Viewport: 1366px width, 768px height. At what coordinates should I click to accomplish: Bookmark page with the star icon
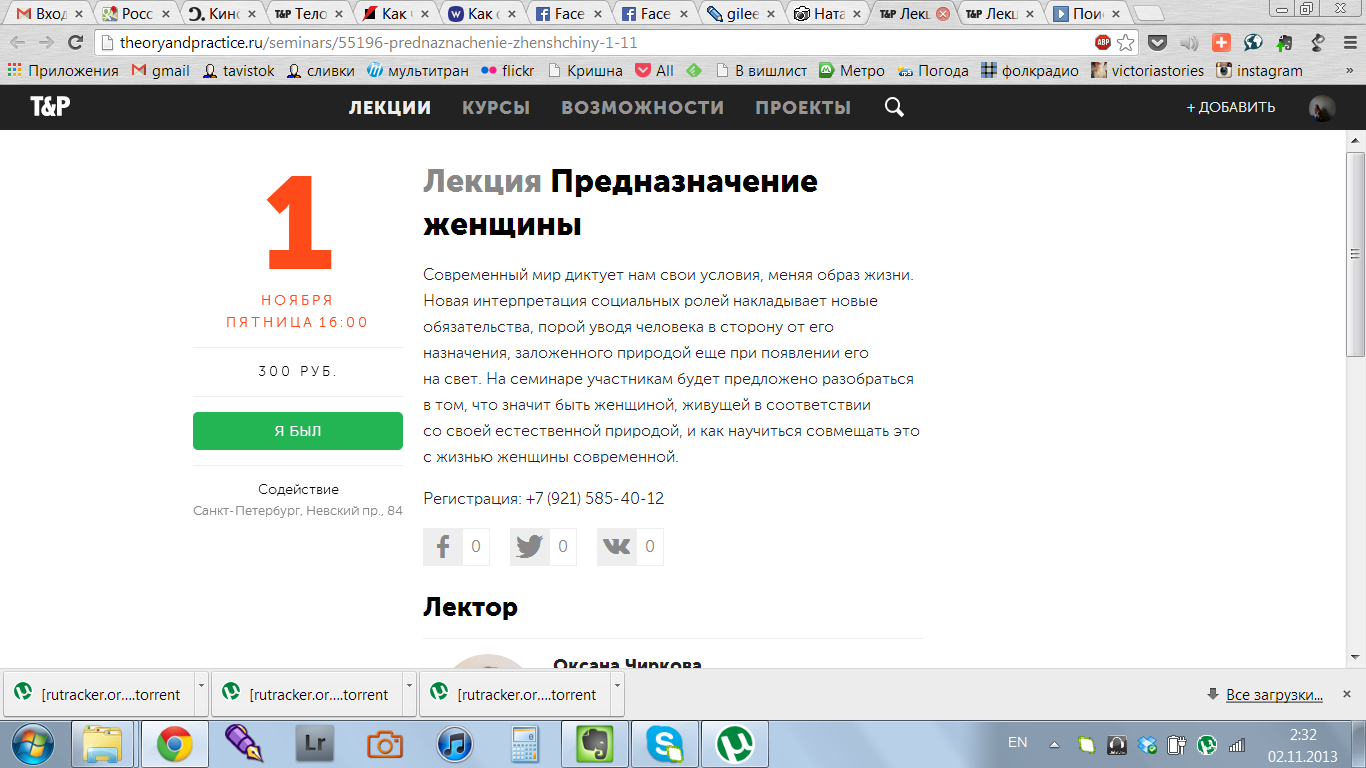tap(1126, 43)
